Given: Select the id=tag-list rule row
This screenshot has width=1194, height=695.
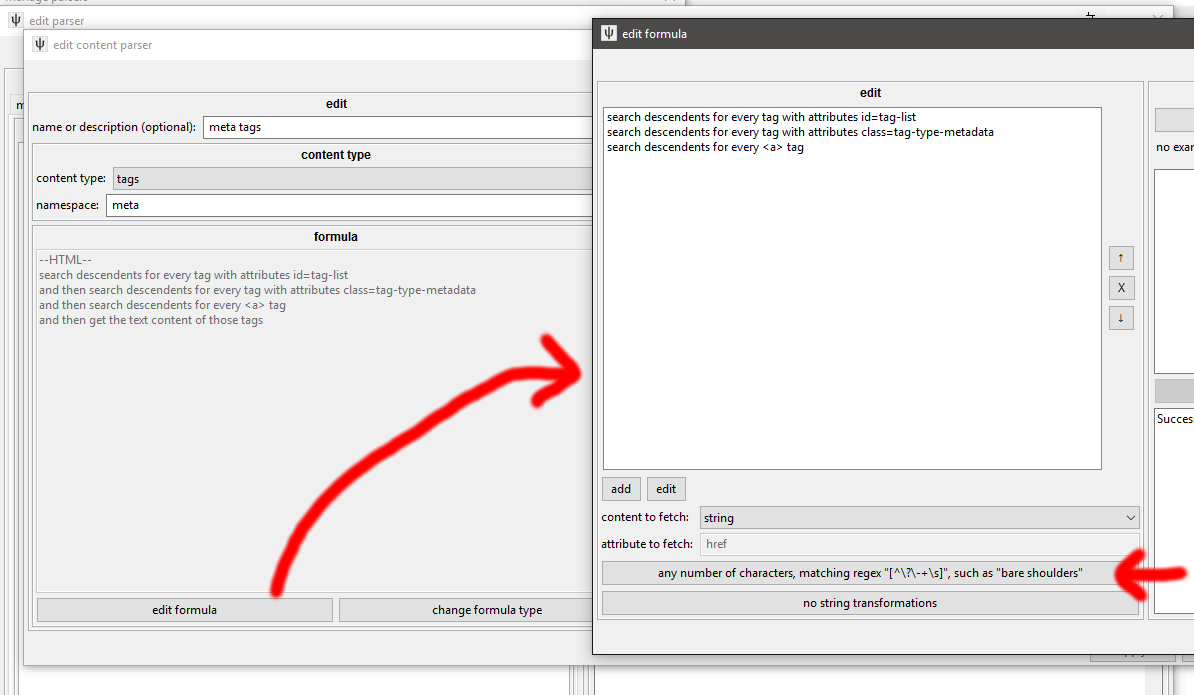Looking at the screenshot, I should [761, 117].
